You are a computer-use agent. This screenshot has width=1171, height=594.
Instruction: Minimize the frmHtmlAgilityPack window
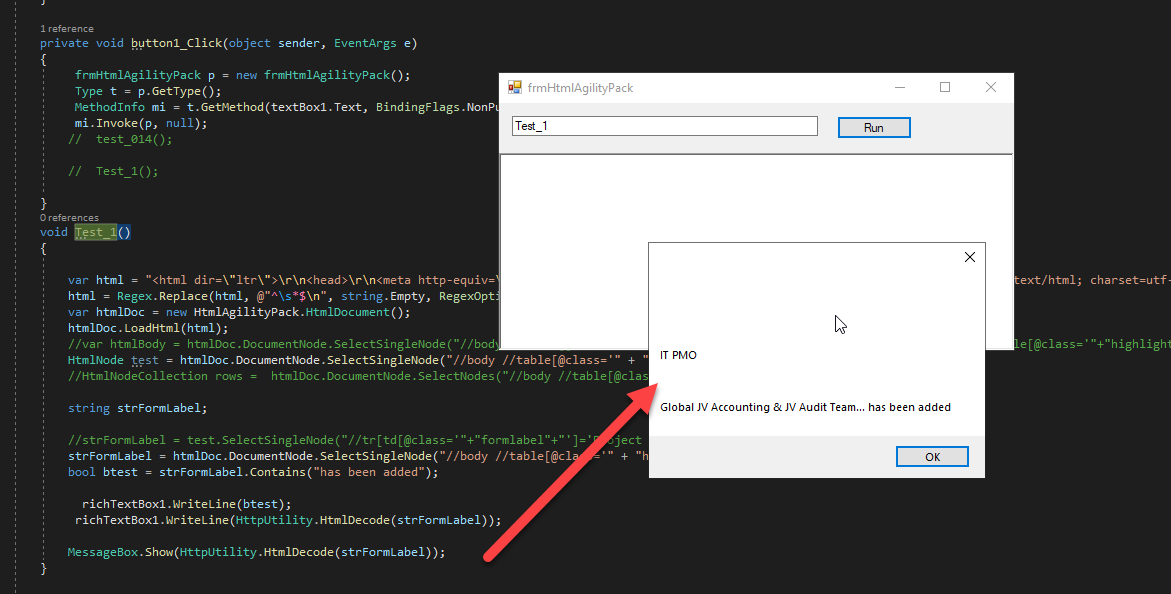900,87
